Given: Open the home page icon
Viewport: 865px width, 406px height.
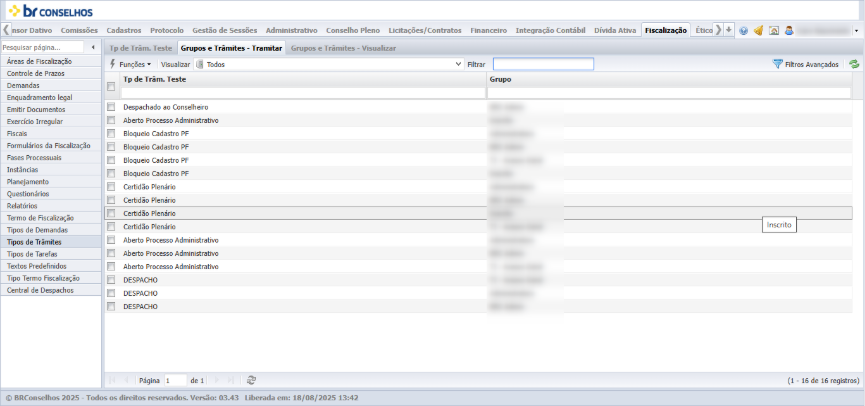Looking at the screenshot, I should 773,31.
